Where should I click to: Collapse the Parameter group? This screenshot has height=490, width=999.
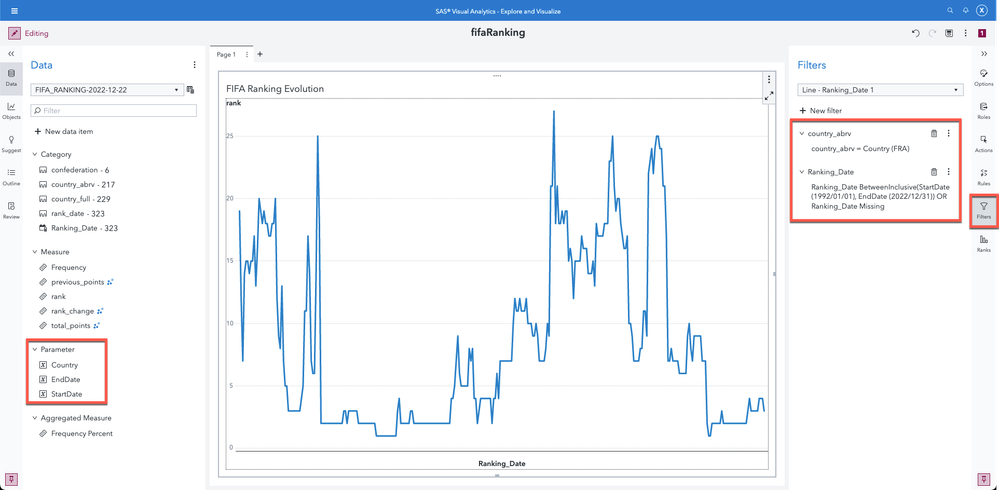[35, 349]
